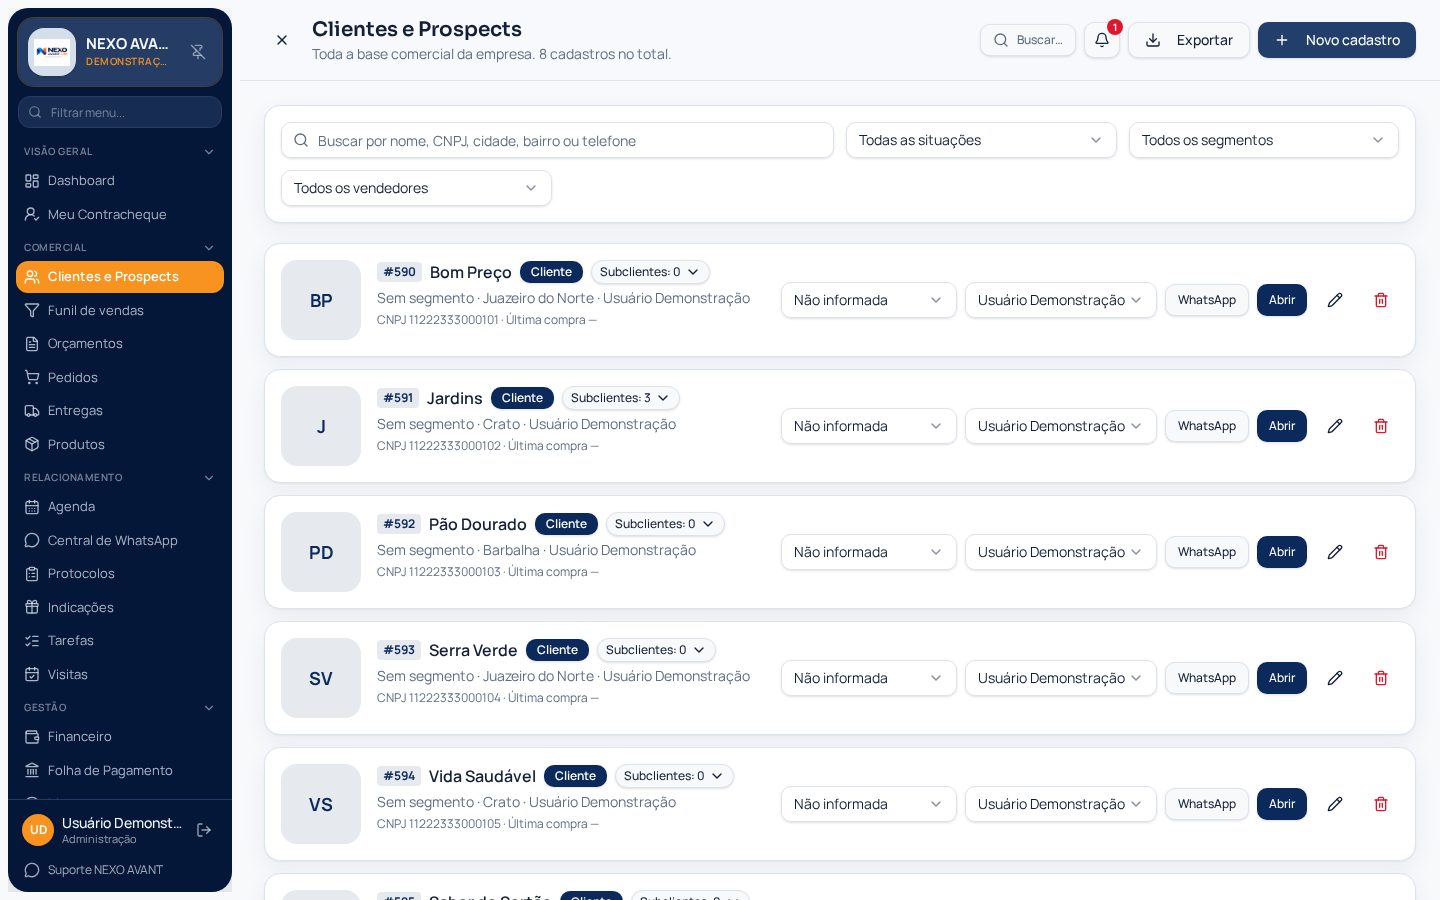Delete Pão Dourado with trash icon
The image size is (1440, 900).
tap(1381, 552)
